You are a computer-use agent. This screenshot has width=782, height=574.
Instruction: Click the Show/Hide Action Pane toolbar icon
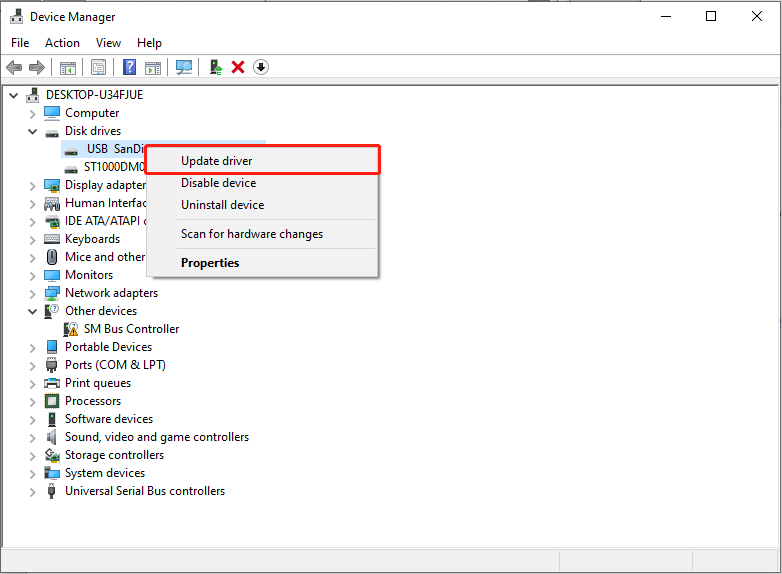tap(153, 67)
